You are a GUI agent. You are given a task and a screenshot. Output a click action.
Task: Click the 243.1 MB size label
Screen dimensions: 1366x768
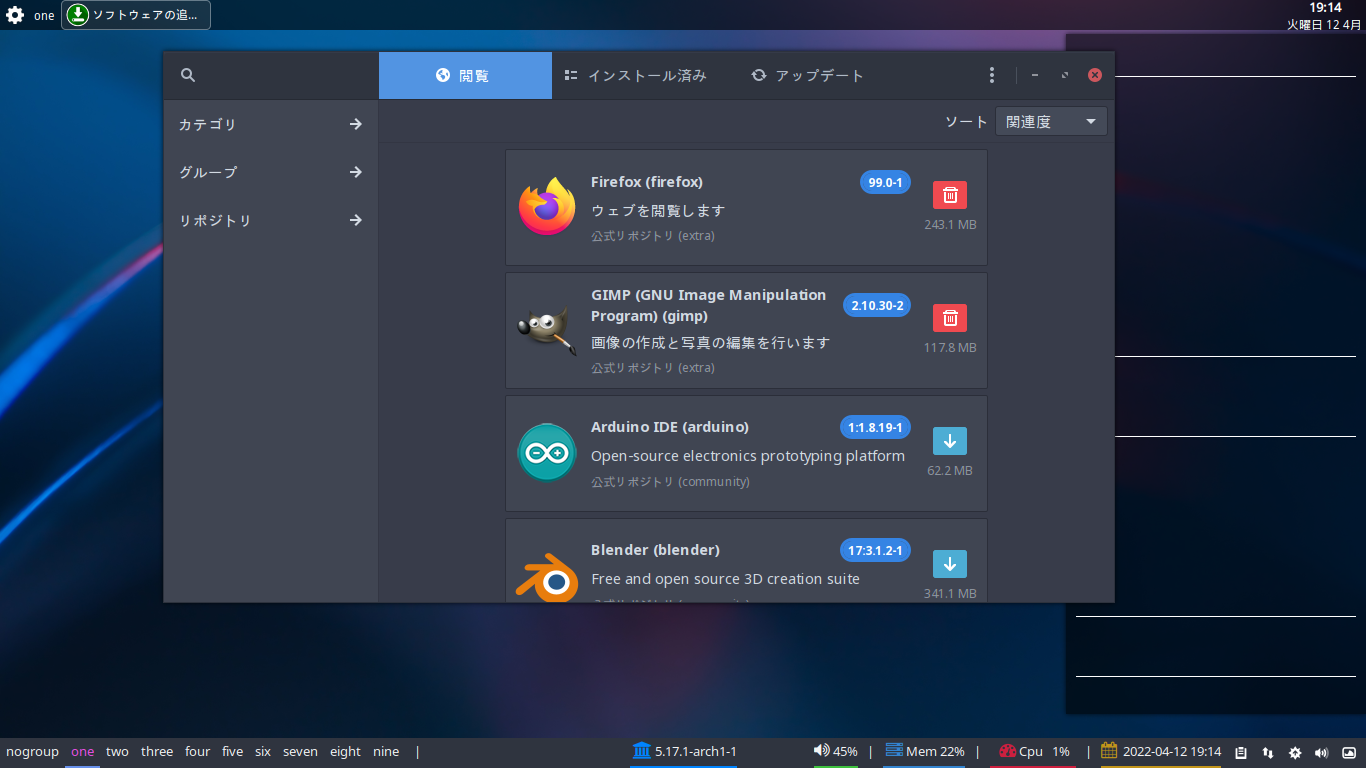950,225
